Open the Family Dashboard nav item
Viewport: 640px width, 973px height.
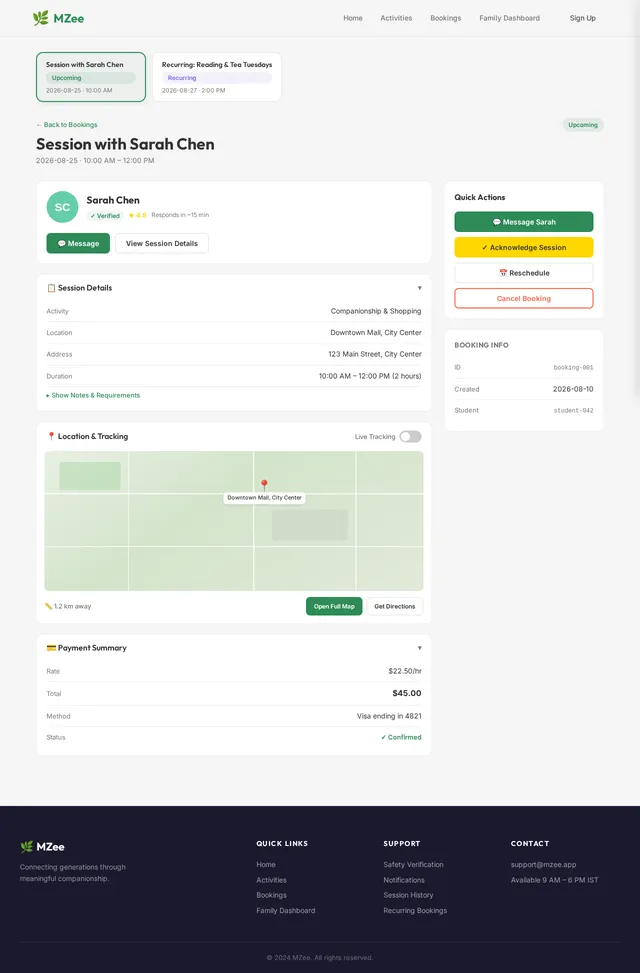point(509,18)
